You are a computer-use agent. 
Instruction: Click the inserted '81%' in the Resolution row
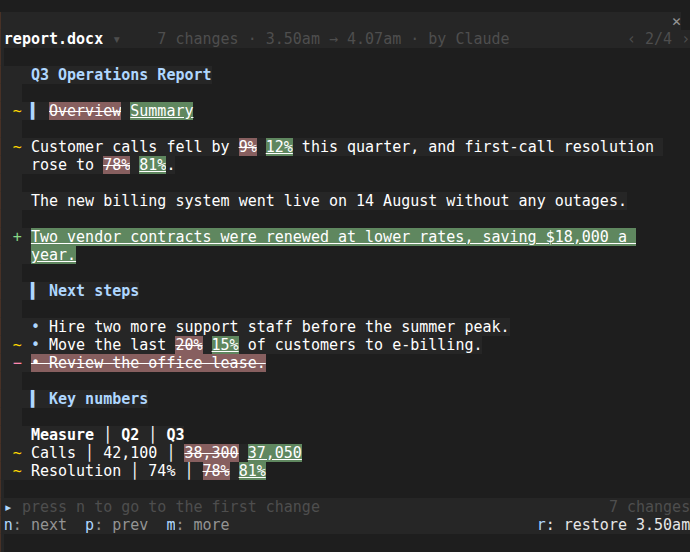tap(252, 471)
